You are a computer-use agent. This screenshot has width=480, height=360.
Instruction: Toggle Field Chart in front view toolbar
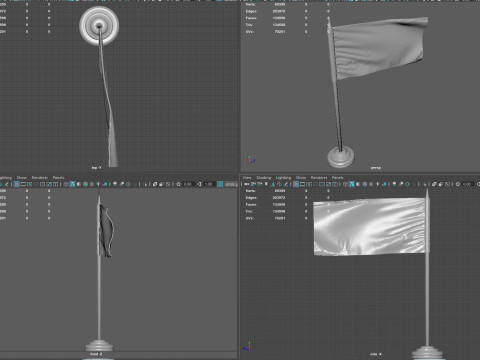pos(43,184)
